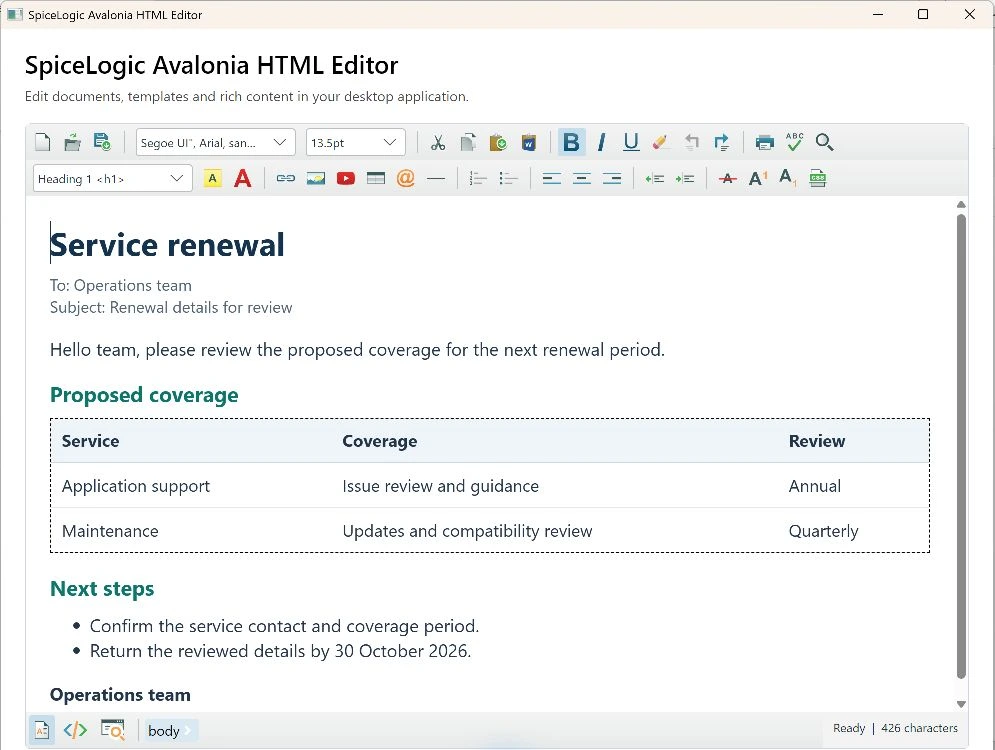The width and height of the screenshot is (995, 750).
Task: Redo the last undone edit
Action: (722, 142)
